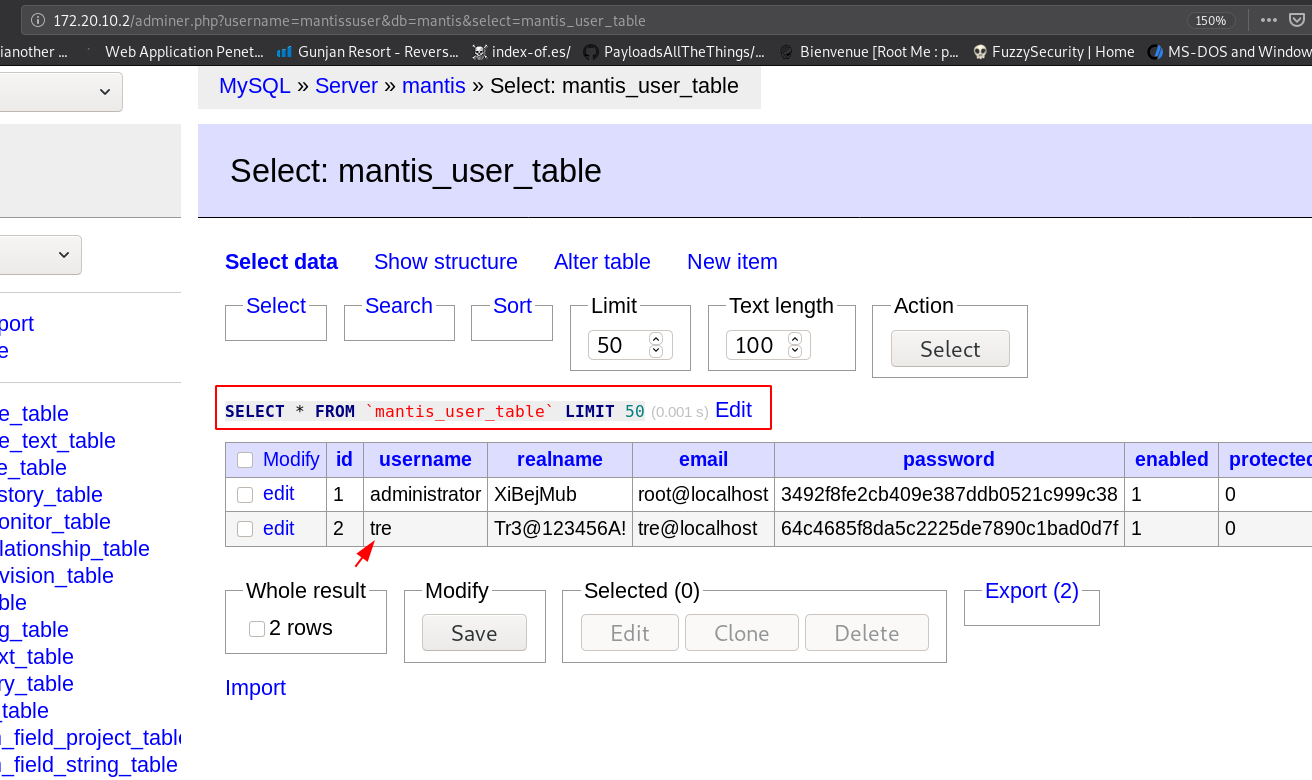Open Gunjan Resort bookmark icon

[284, 52]
